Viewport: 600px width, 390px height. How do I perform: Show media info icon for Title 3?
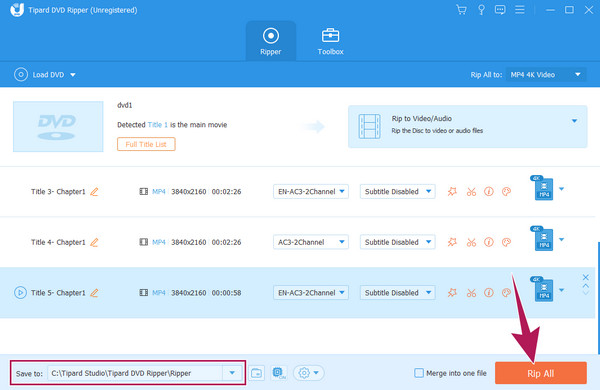[x=489, y=191]
